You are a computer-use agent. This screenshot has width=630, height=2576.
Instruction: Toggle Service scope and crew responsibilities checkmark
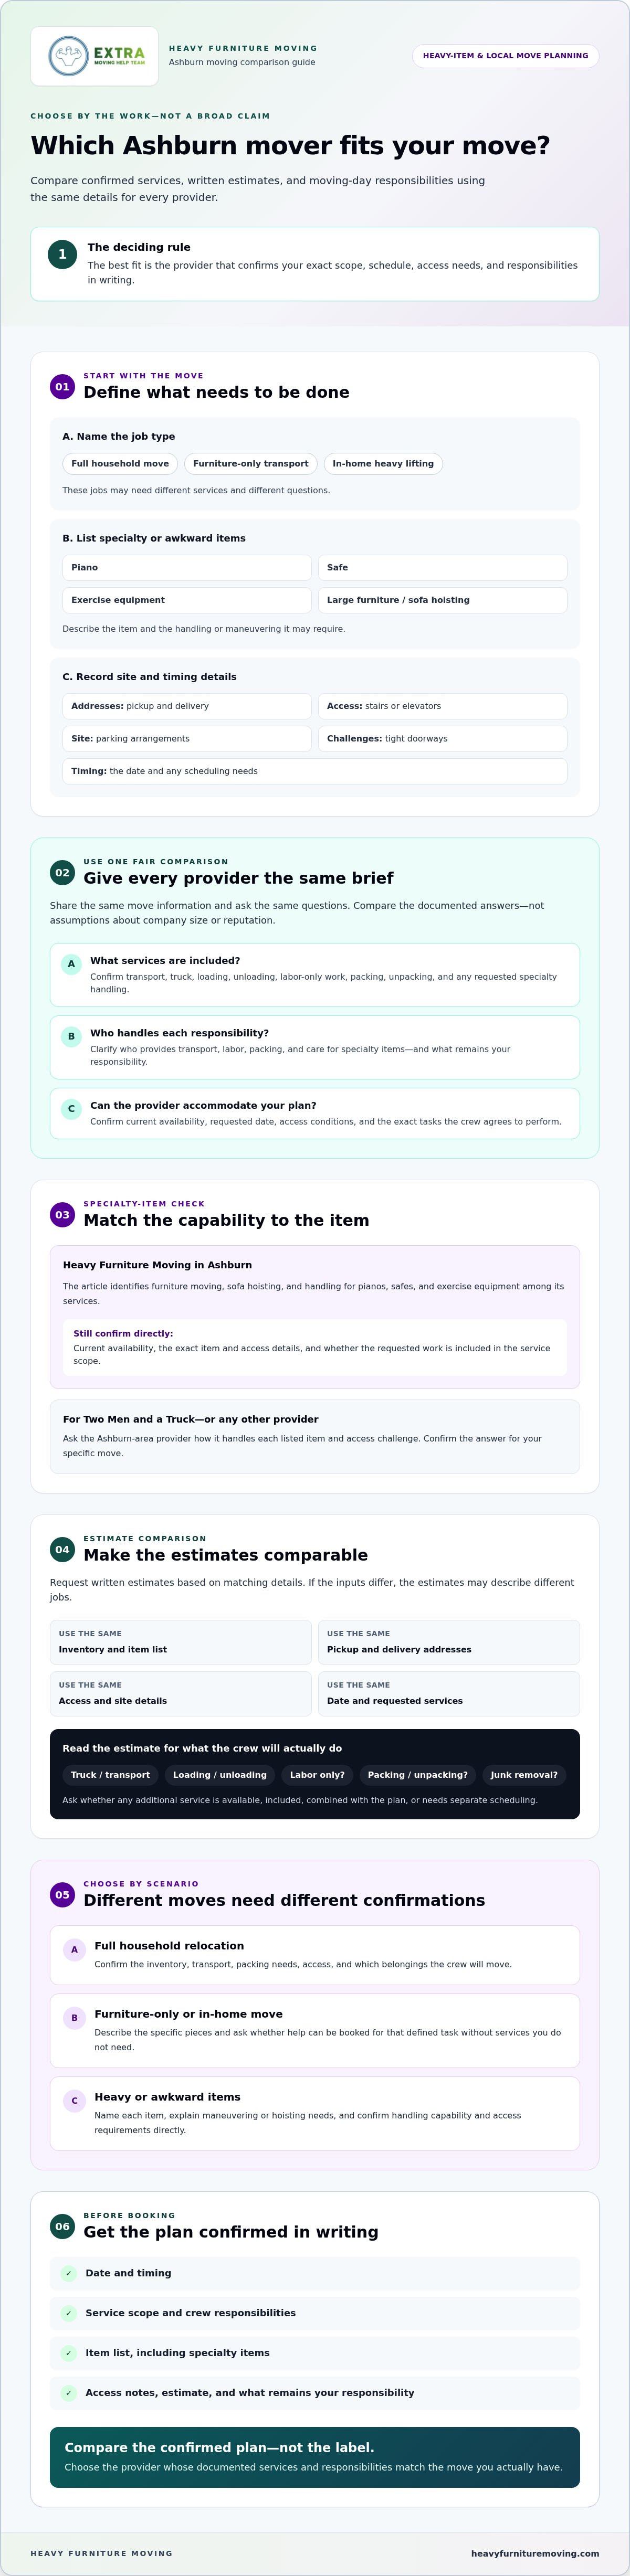(x=69, y=2313)
